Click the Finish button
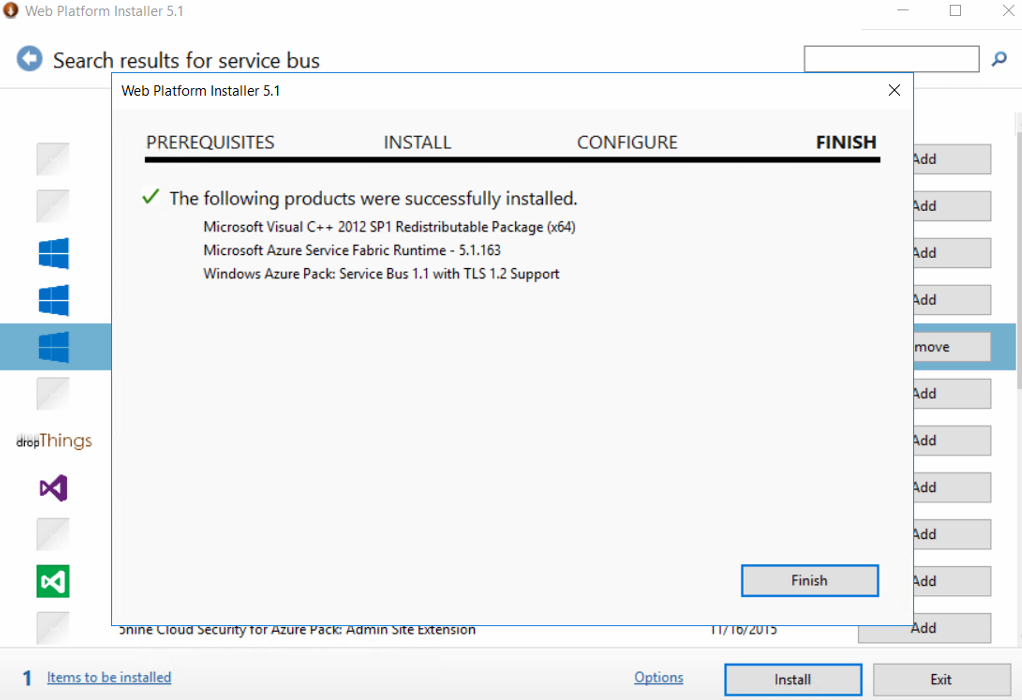Viewport: 1022px width, 700px height. [809, 580]
